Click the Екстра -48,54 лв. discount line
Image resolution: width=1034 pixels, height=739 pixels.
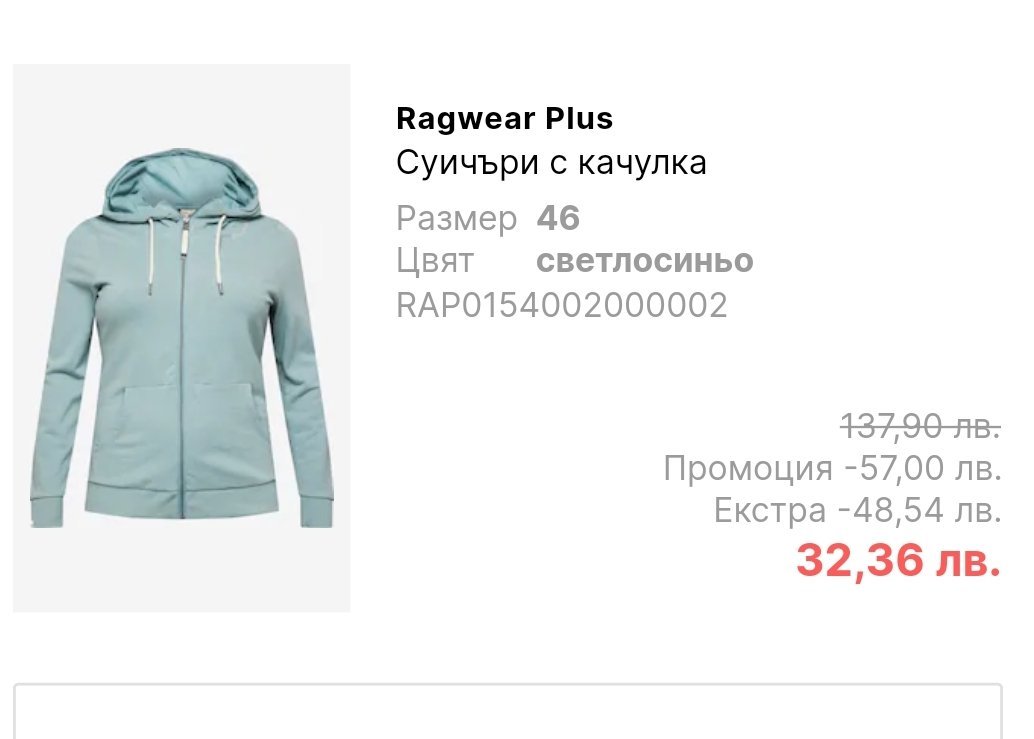pyautogui.click(x=857, y=510)
